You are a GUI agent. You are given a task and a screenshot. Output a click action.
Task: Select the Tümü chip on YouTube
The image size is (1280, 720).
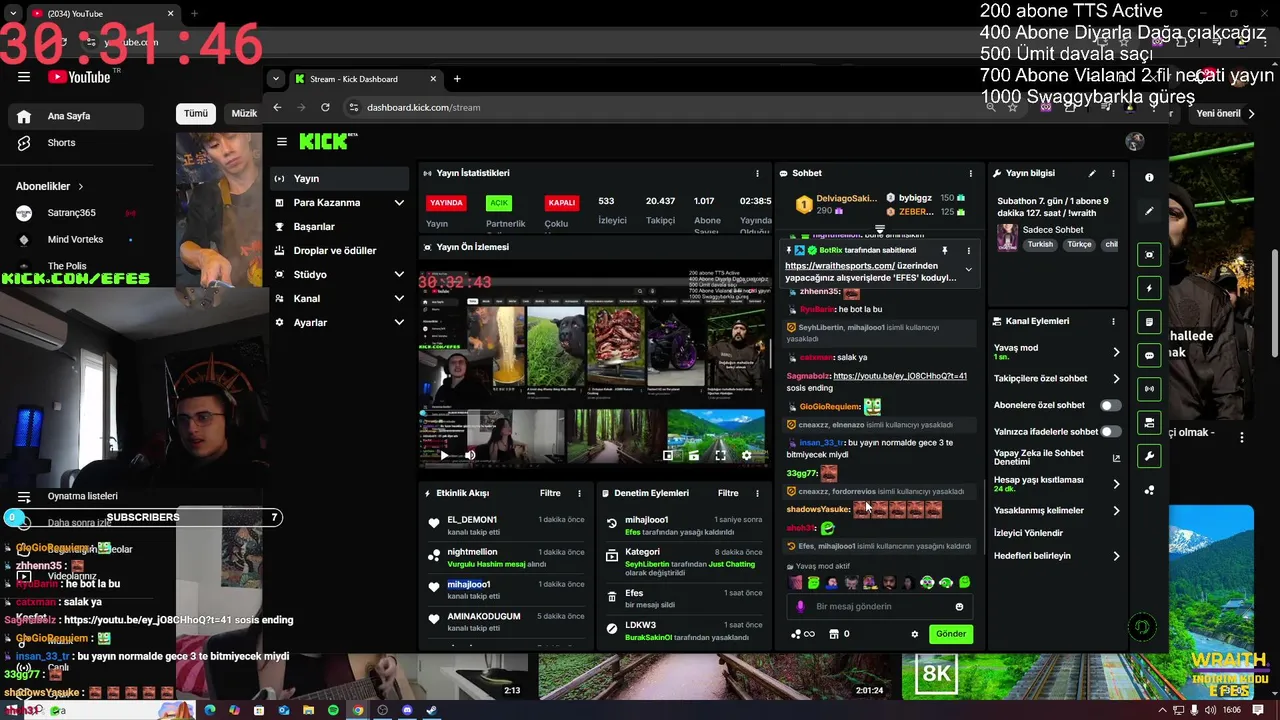196,114
